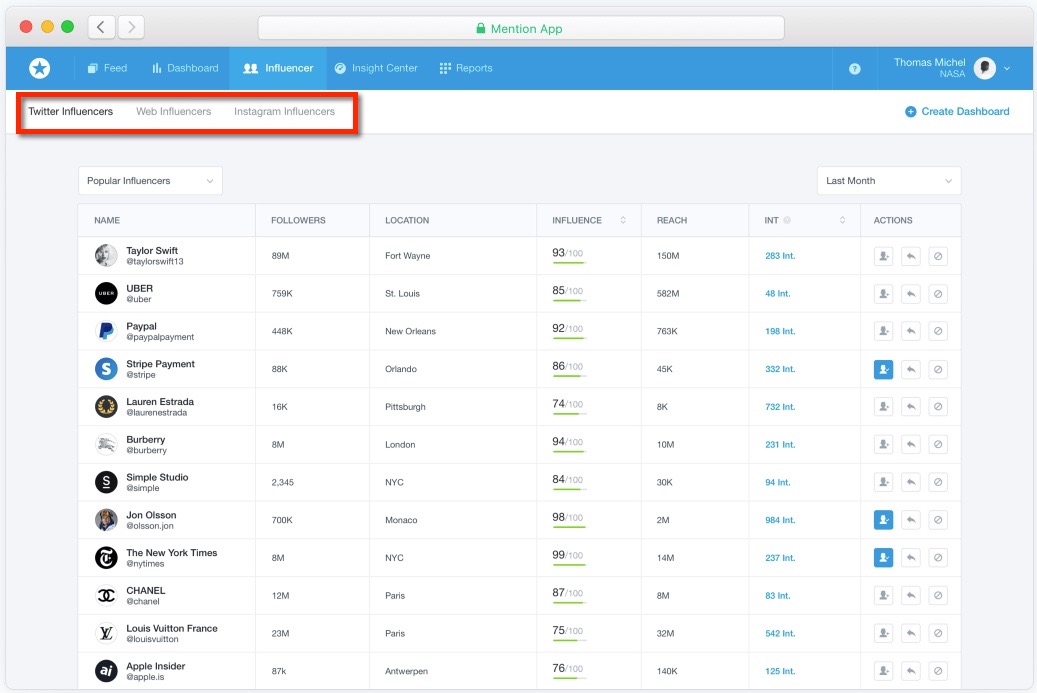Block Lauren Estrada with the ban icon
This screenshot has width=1037, height=693.
tap(938, 407)
